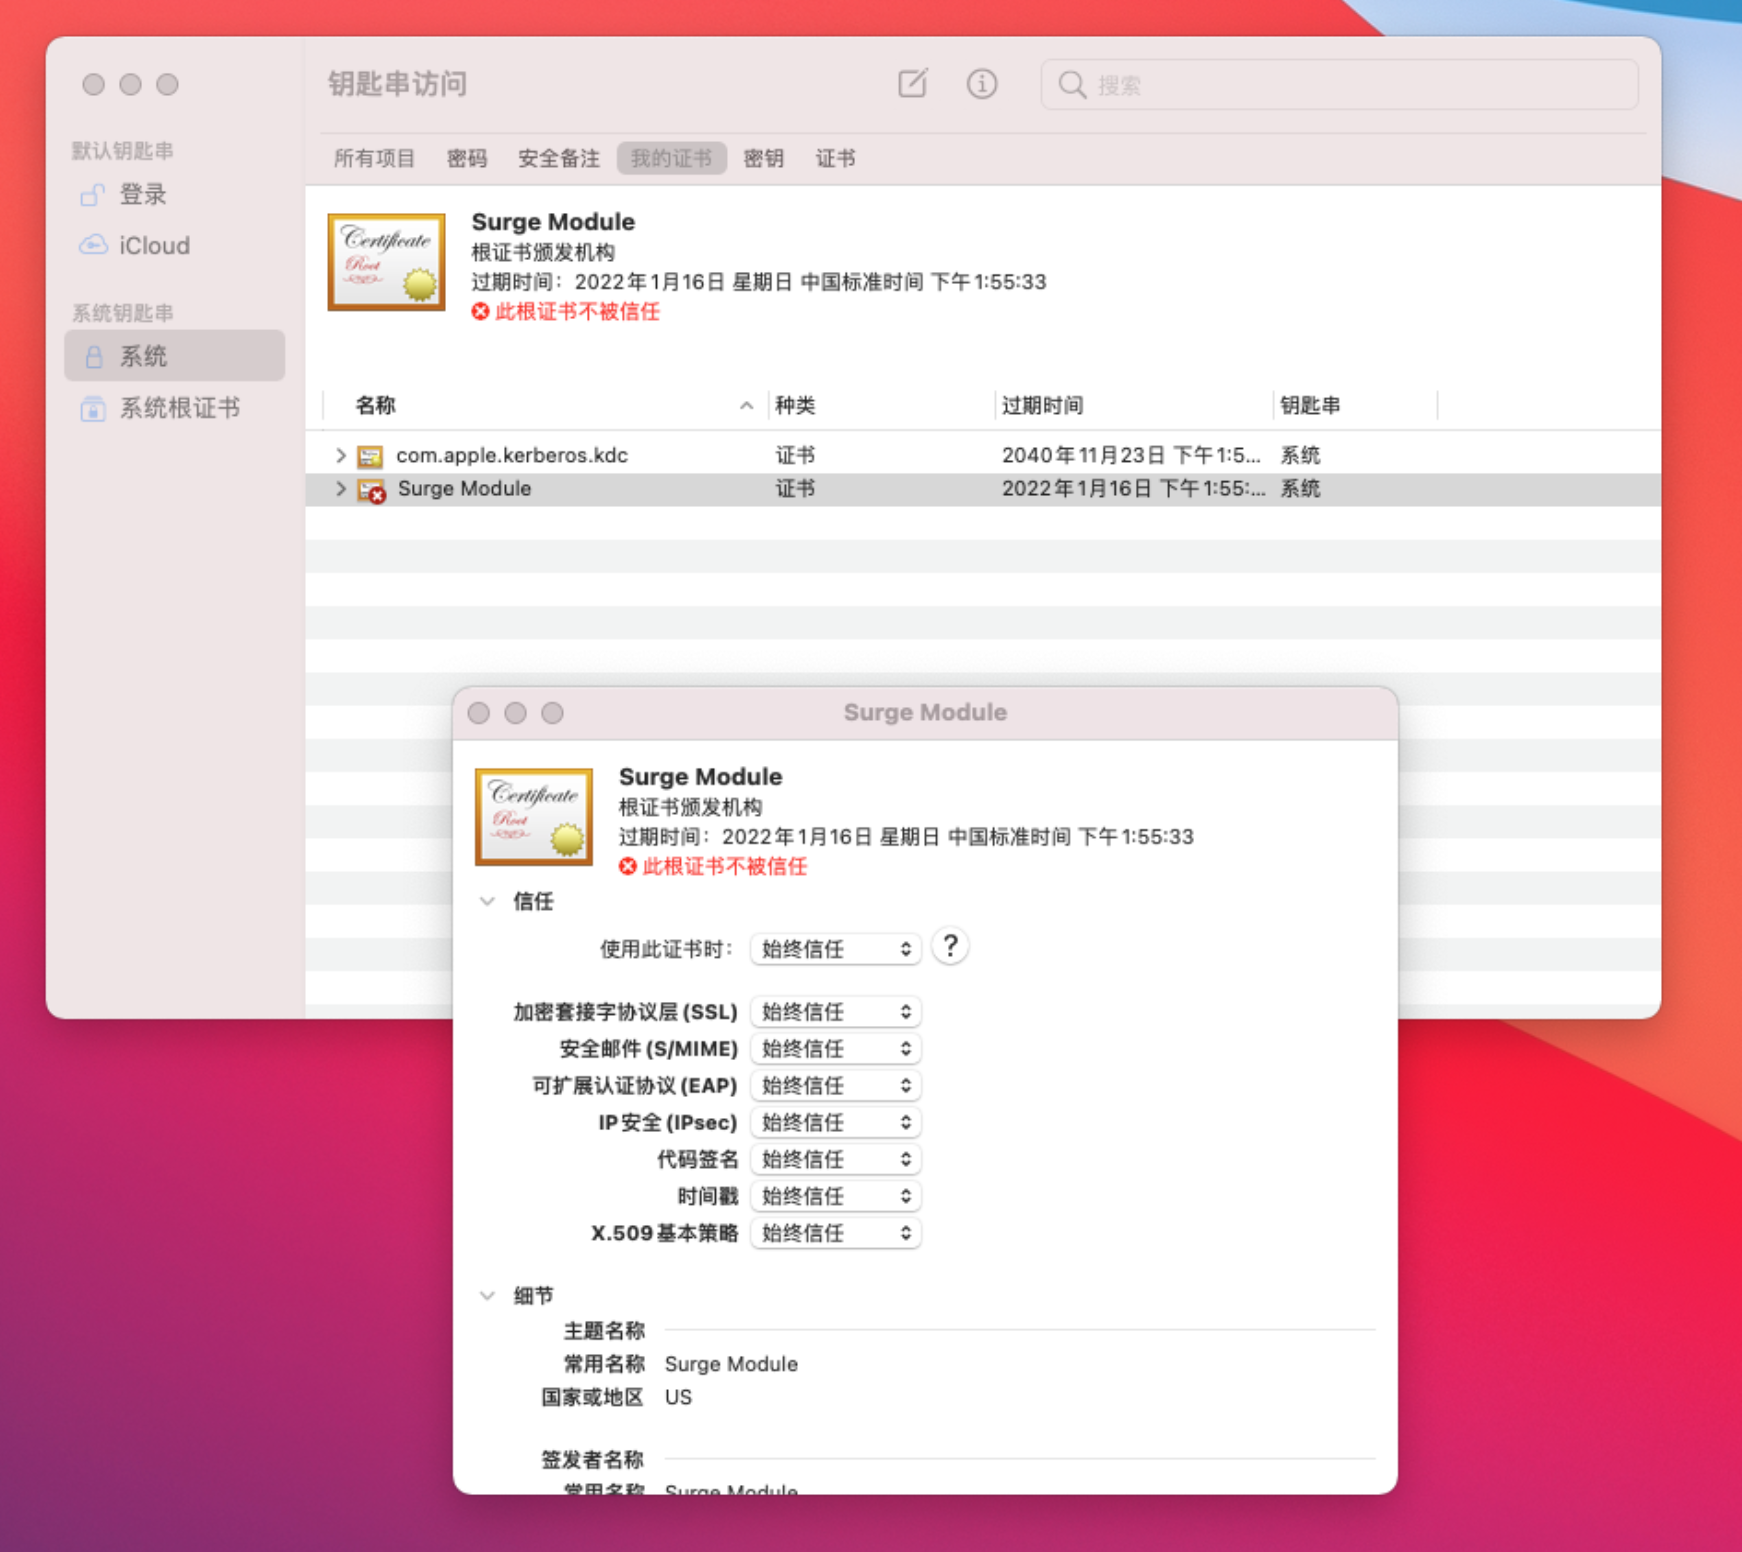Screen dimensions: 1742x1552
Task: Select the 系统根证书 keychain in sidebar
Action: tap(175, 408)
